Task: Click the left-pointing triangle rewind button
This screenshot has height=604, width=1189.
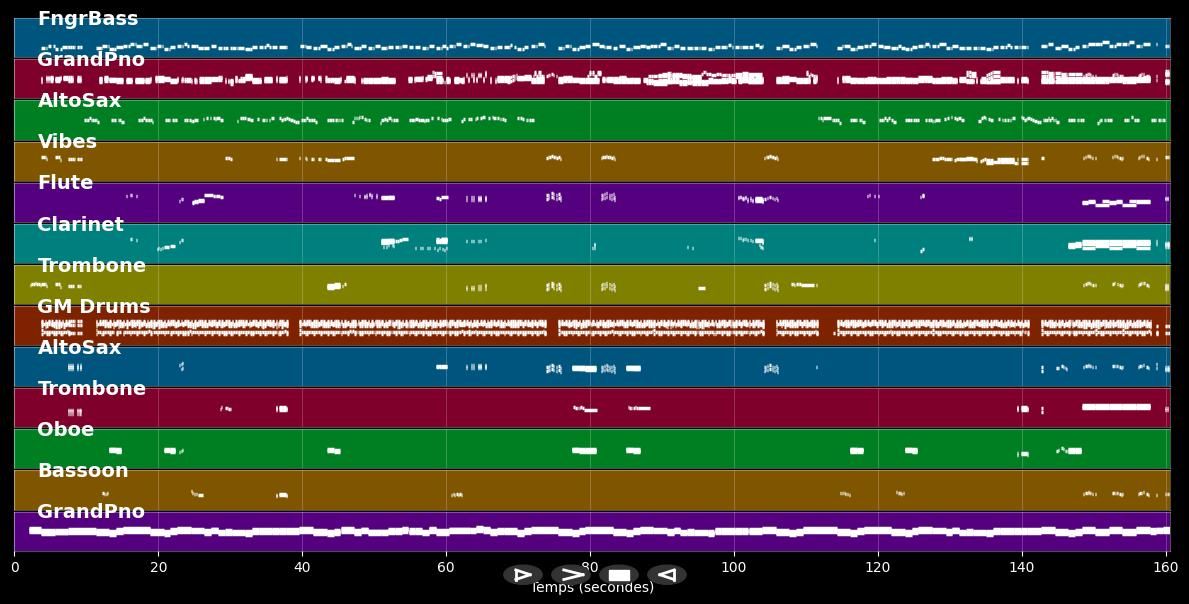Action: pos(666,575)
